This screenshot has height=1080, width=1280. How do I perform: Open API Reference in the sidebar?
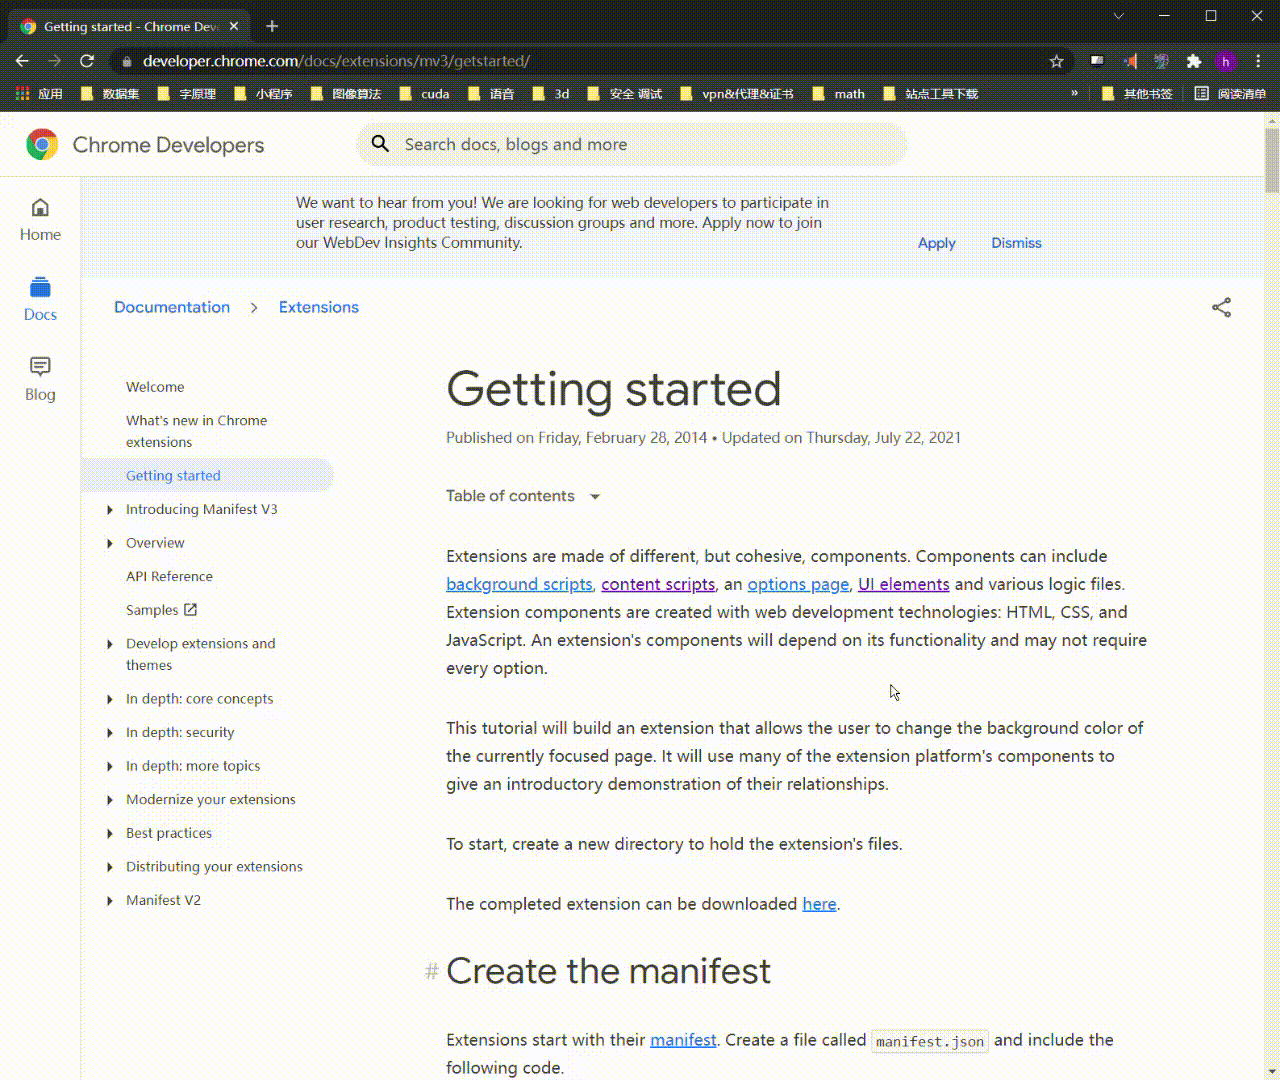tap(169, 576)
